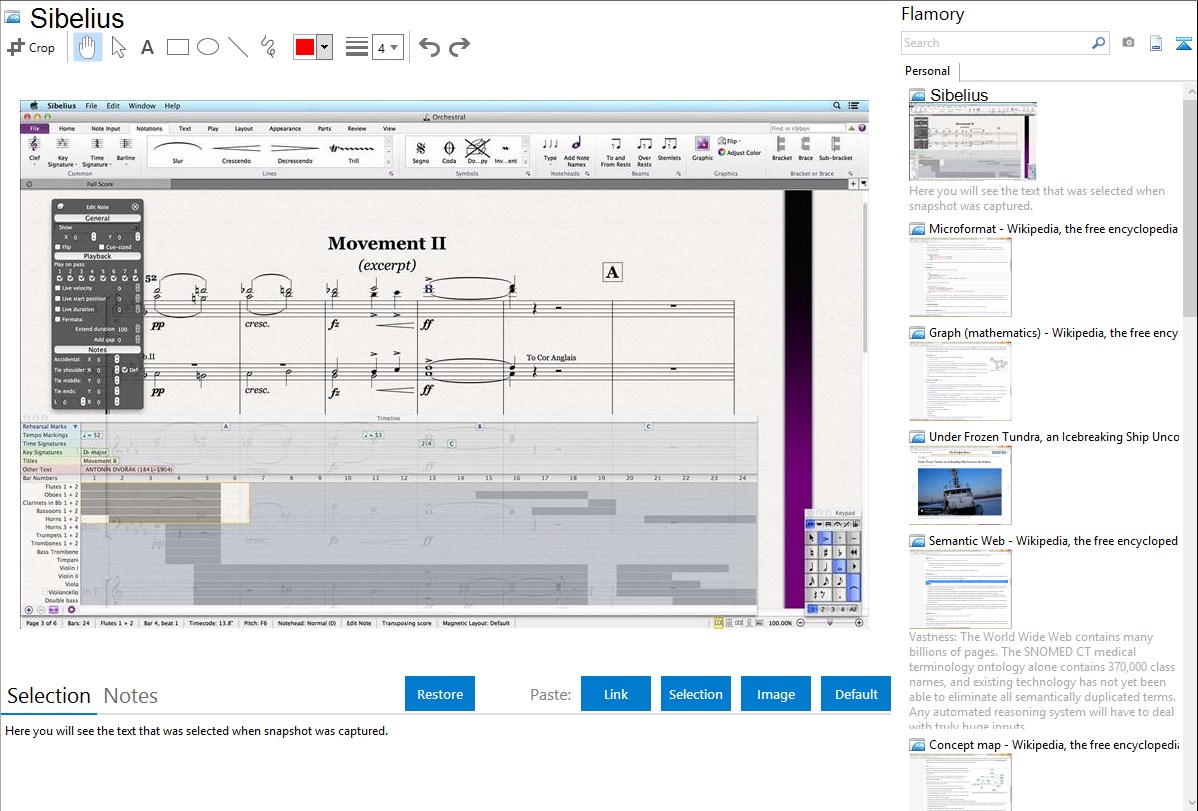The width and height of the screenshot is (1198, 811).
Task: Activate the hand pan tool
Action: [x=88, y=47]
